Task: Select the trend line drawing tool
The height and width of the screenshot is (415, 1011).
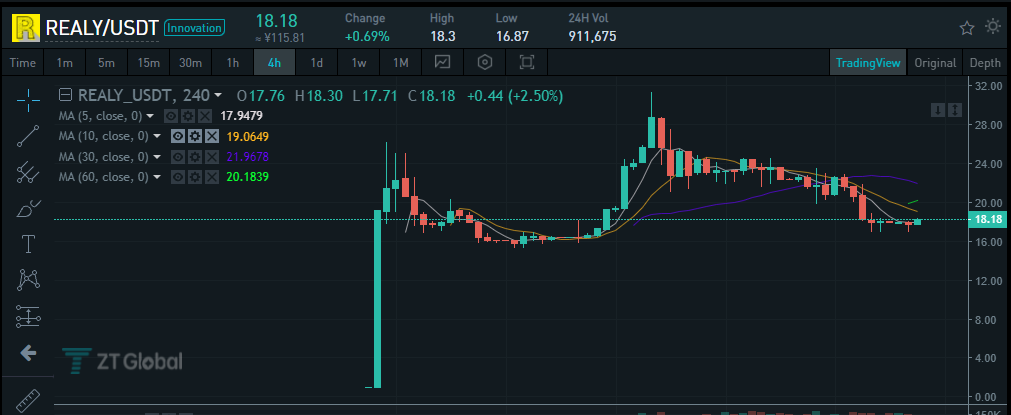Action: [x=28, y=135]
